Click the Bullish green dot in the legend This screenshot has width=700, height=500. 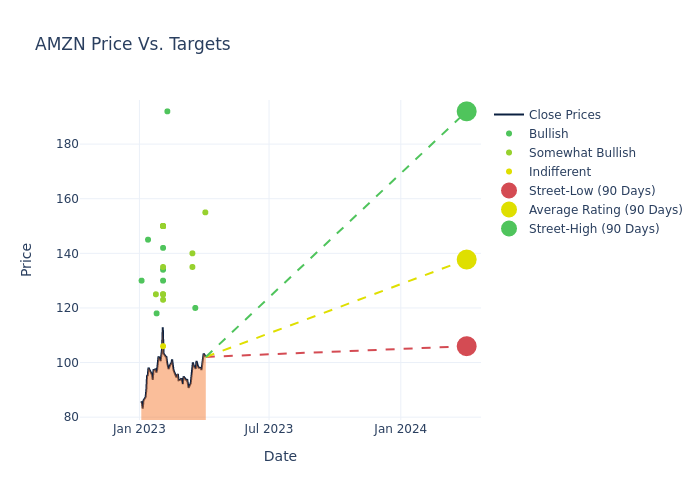(509, 134)
